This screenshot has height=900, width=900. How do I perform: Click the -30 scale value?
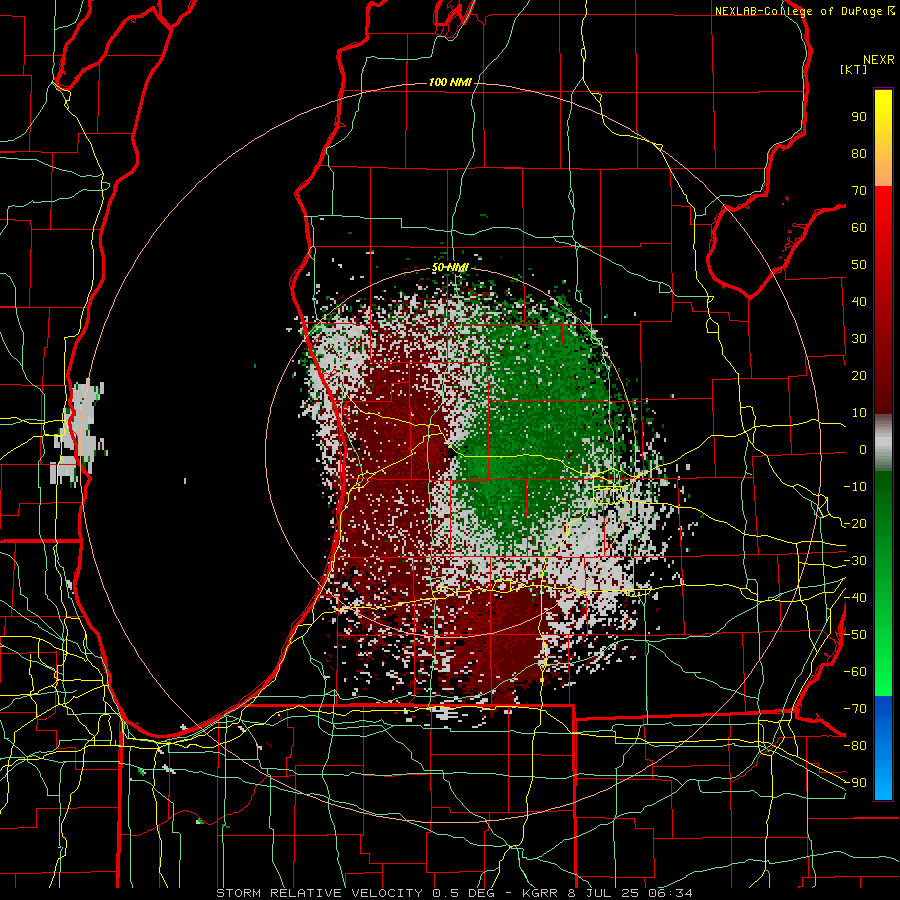[x=855, y=561]
